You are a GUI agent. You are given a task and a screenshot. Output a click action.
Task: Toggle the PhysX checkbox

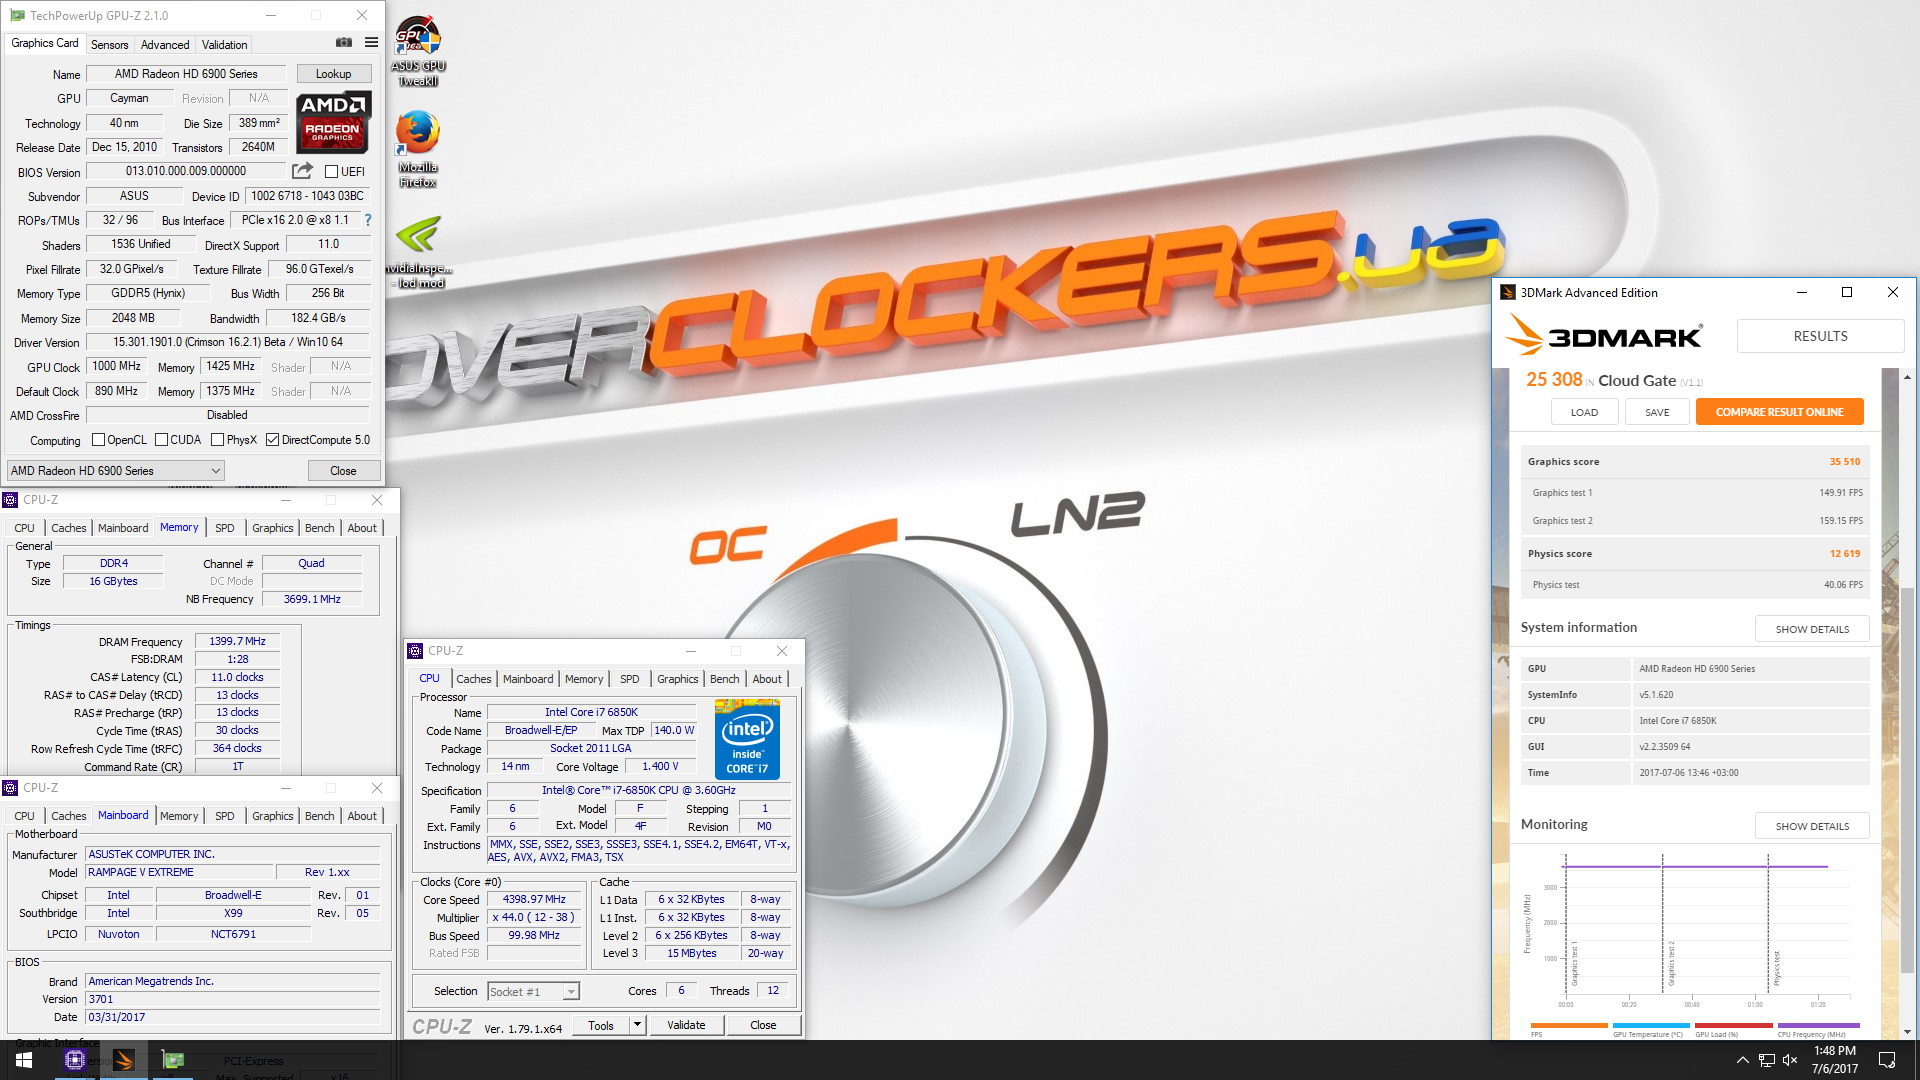pyautogui.click(x=217, y=440)
